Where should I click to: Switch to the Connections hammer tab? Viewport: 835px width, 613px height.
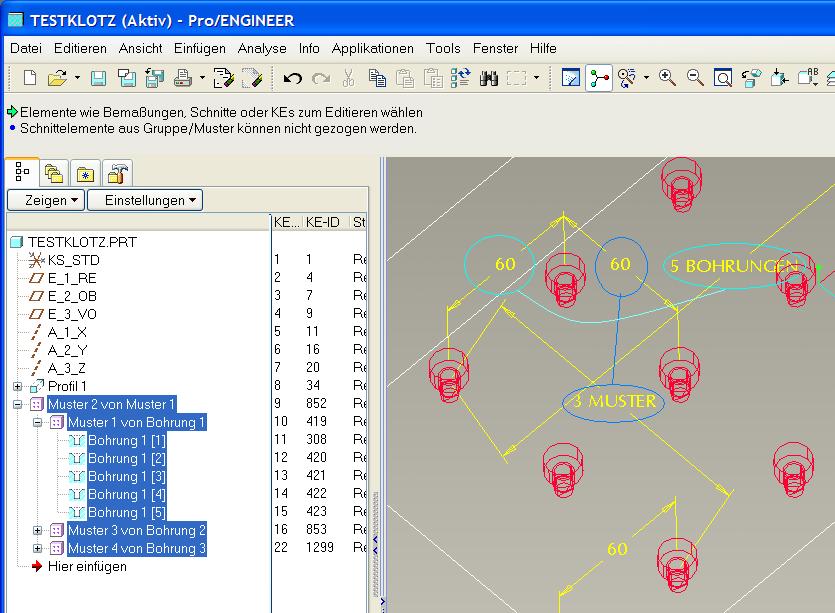tap(117, 174)
